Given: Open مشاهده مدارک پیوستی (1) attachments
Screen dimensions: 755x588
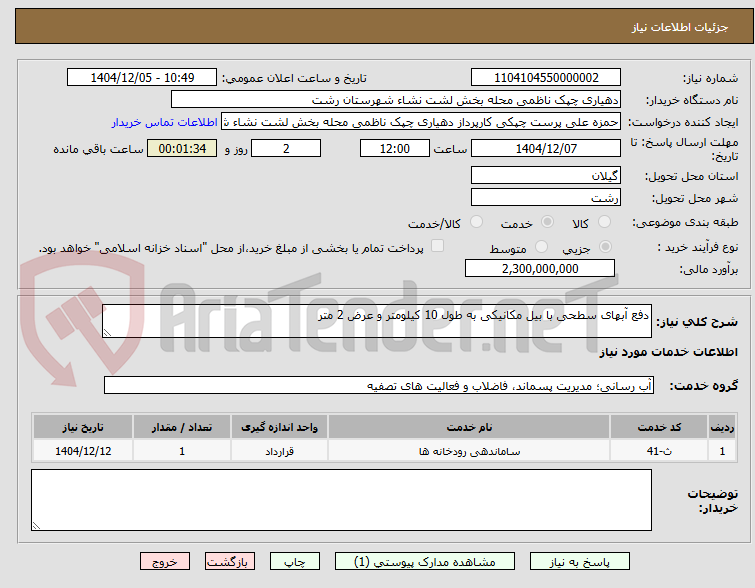Looking at the screenshot, I should 425,562.
